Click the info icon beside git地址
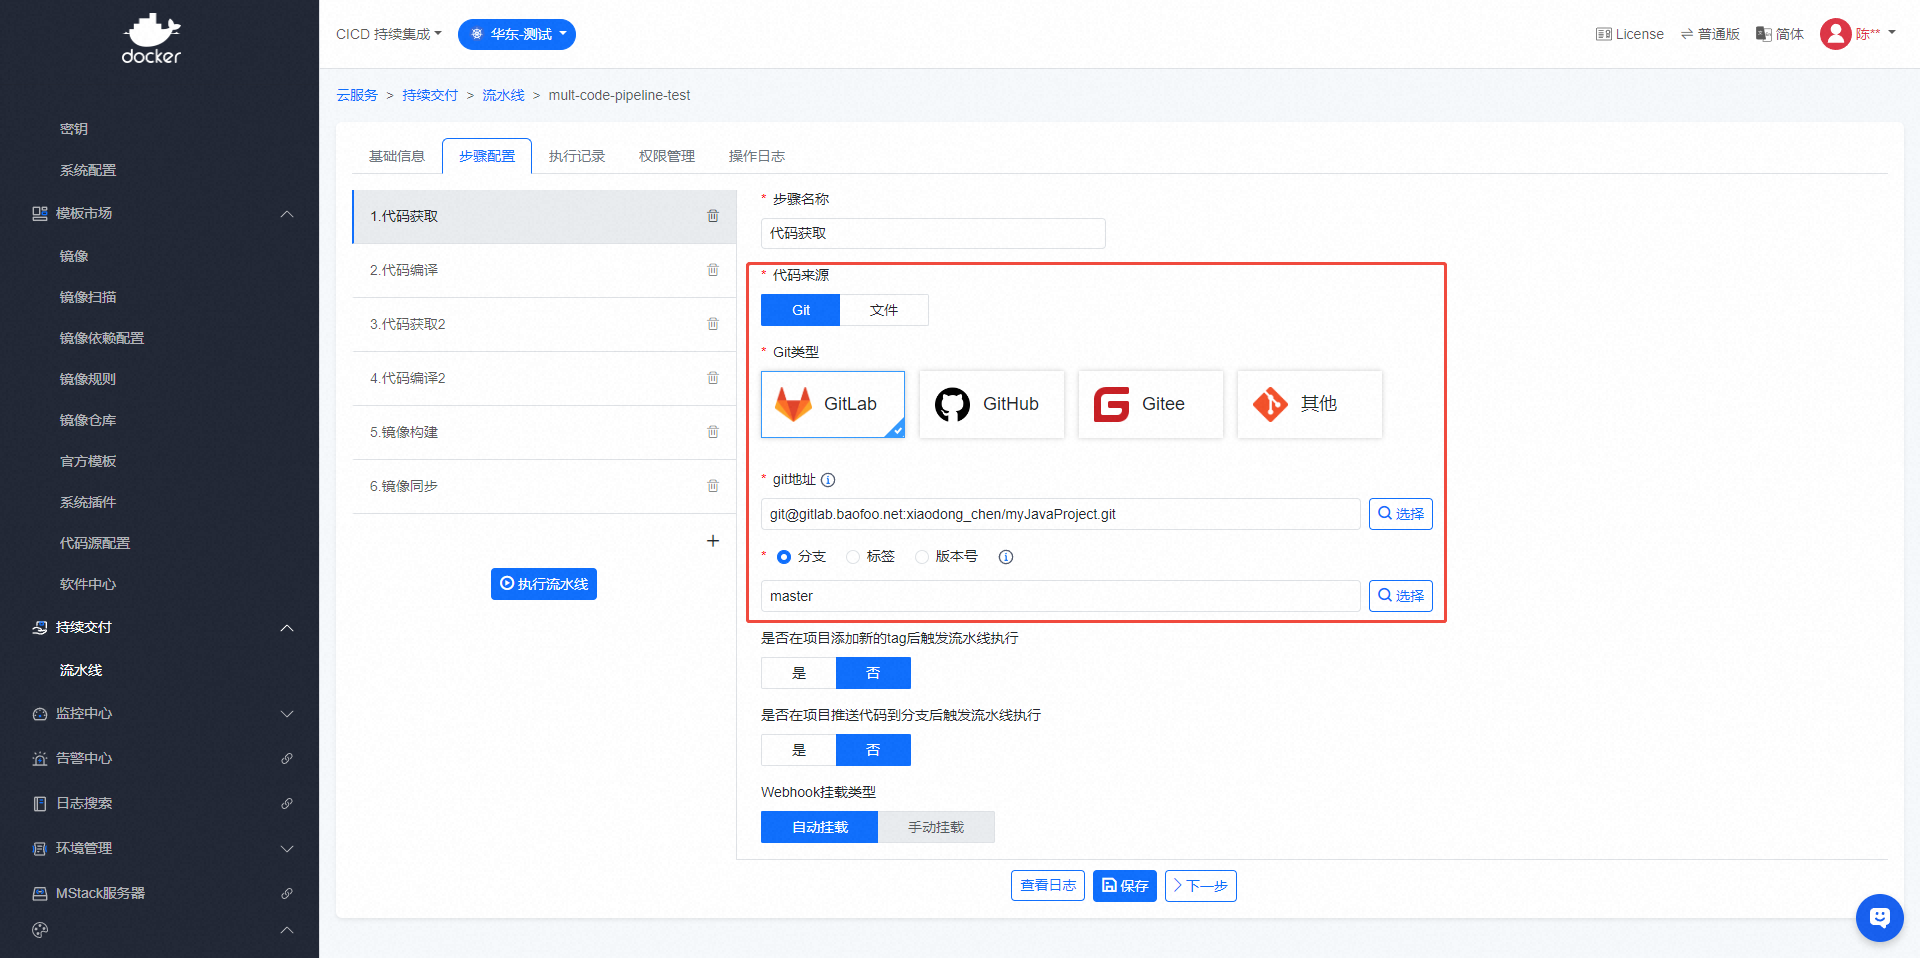The width and height of the screenshot is (1920, 958). [828, 480]
